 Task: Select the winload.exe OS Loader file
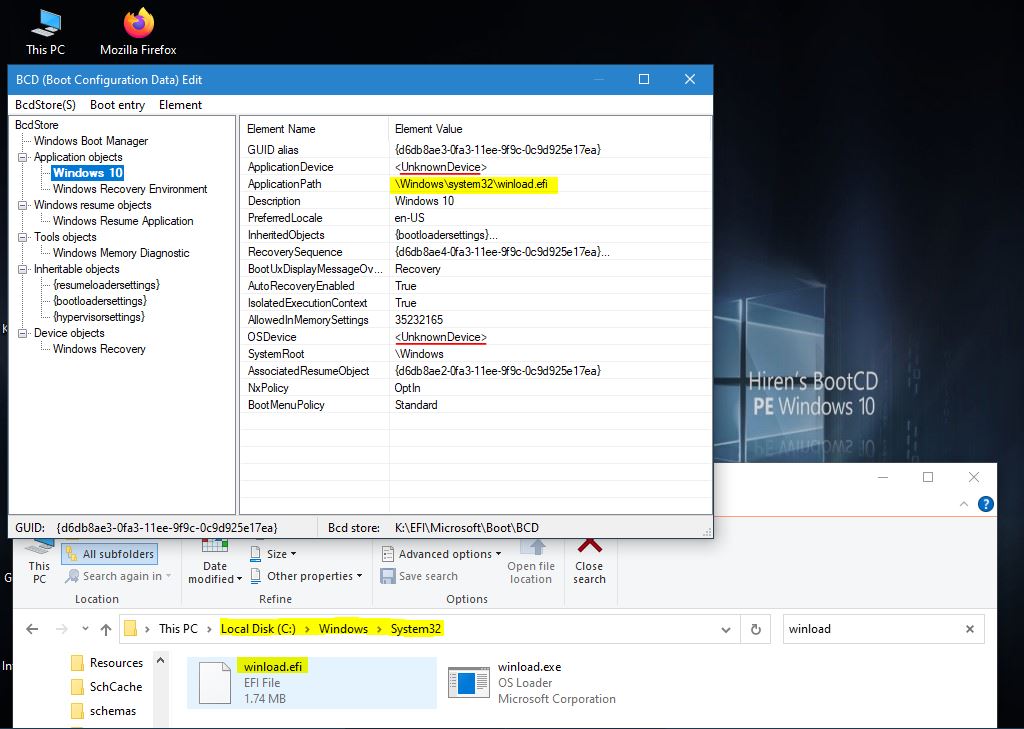tap(530, 683)
